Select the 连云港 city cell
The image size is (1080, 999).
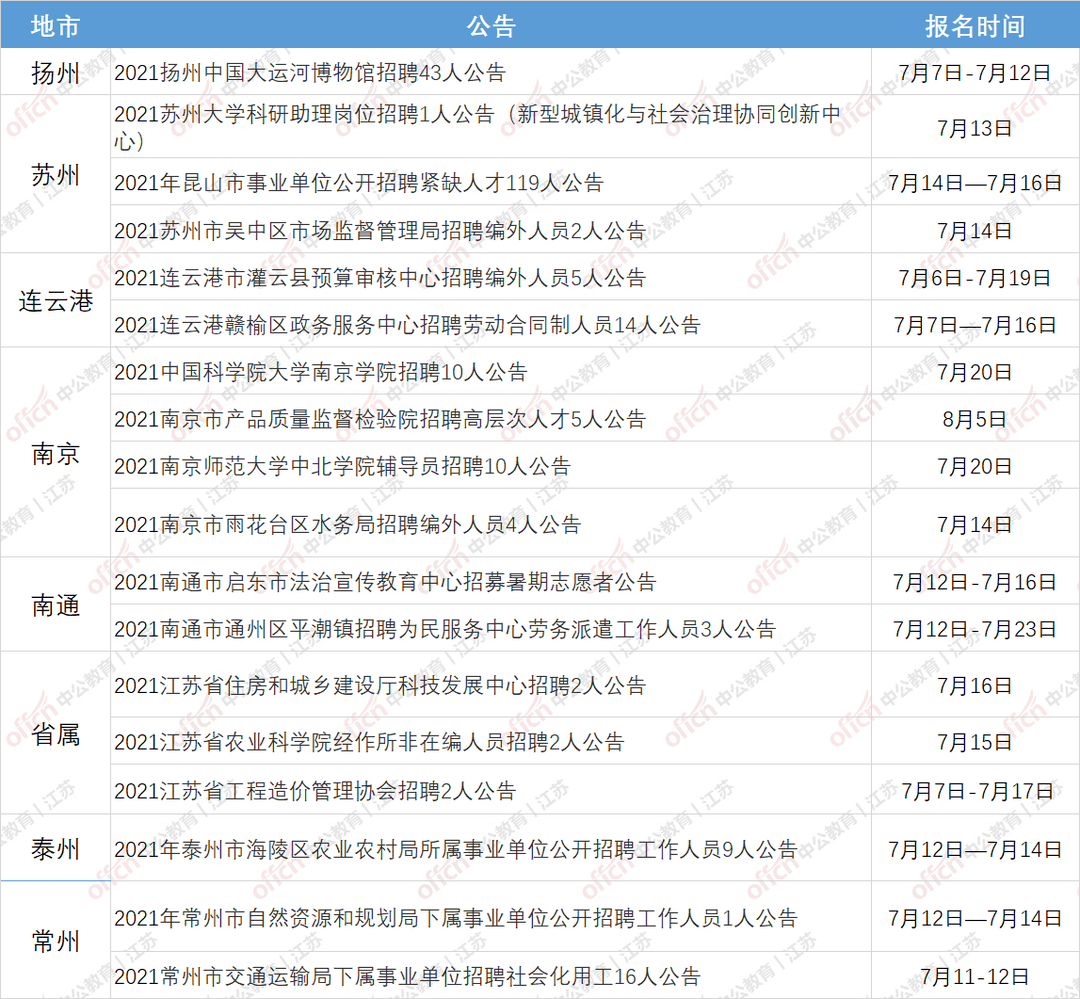pos(55,301)
